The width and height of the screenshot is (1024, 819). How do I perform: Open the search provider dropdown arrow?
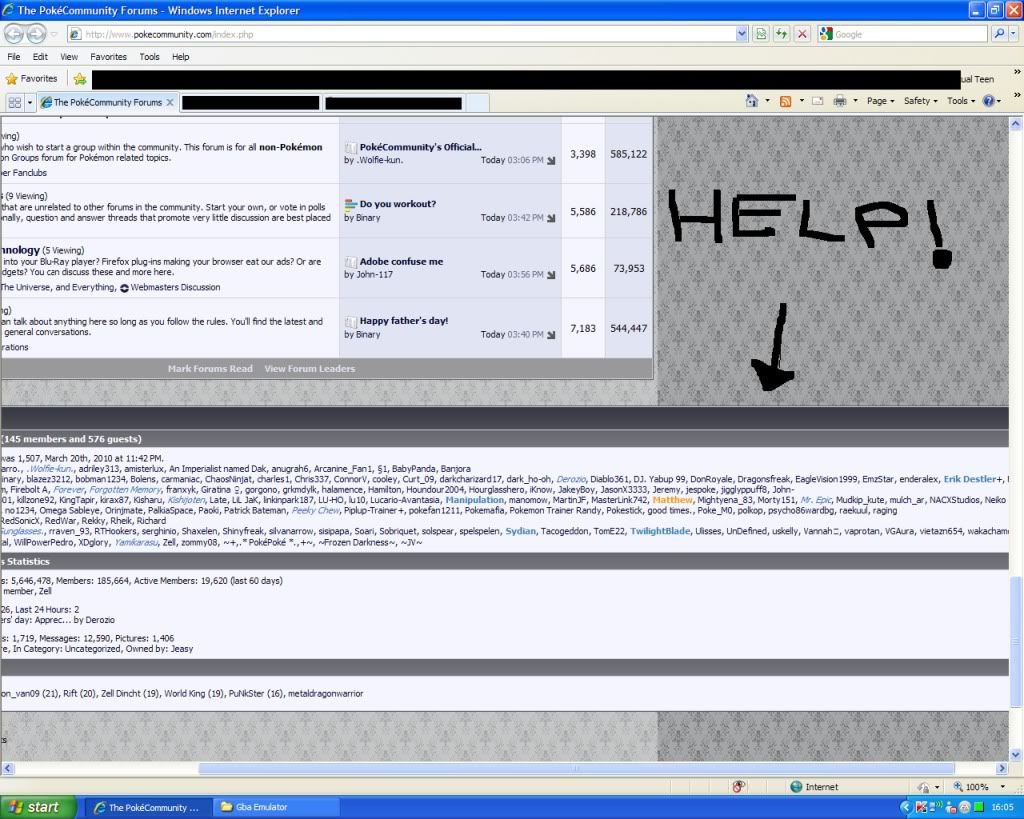[1014, 34]
